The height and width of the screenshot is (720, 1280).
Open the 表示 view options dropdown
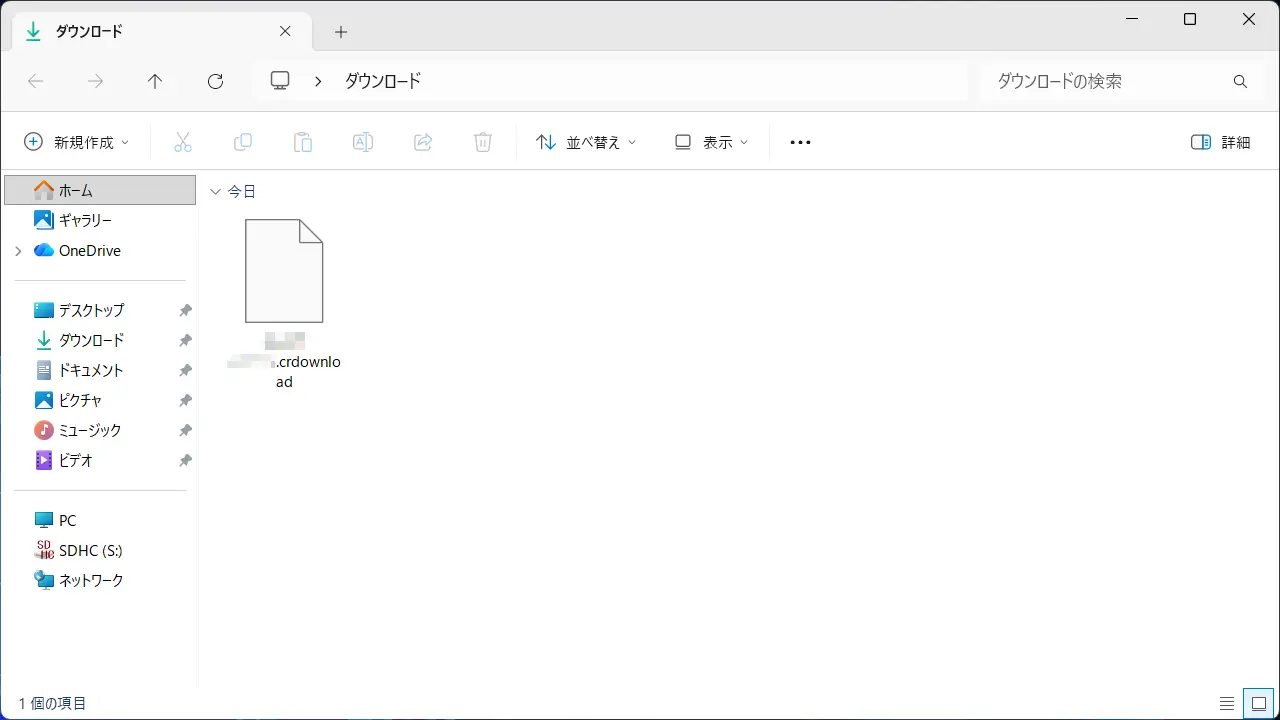[x=711, y=142]
